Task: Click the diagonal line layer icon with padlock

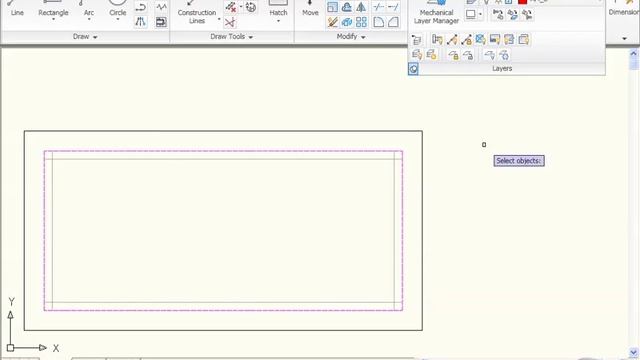Action: [466, 40]
